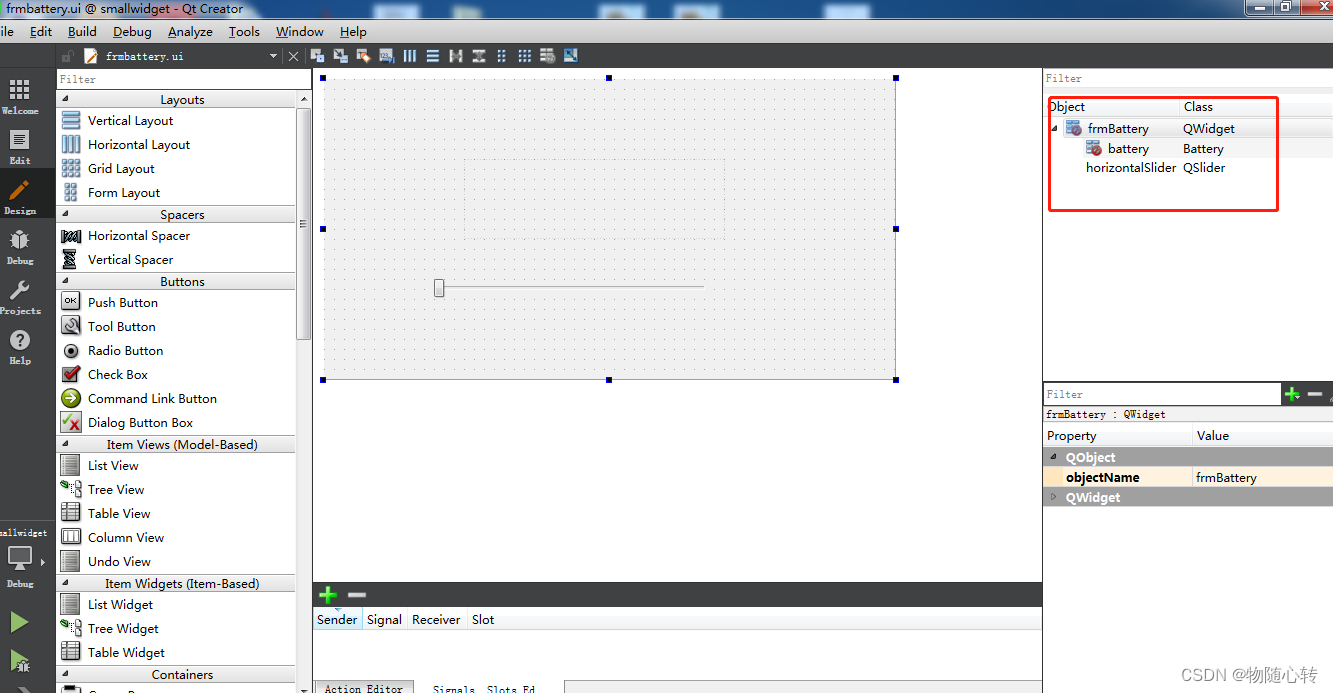Select the Vertical Layout widget
The image size is (1333, 693).
tap(130, 120)
